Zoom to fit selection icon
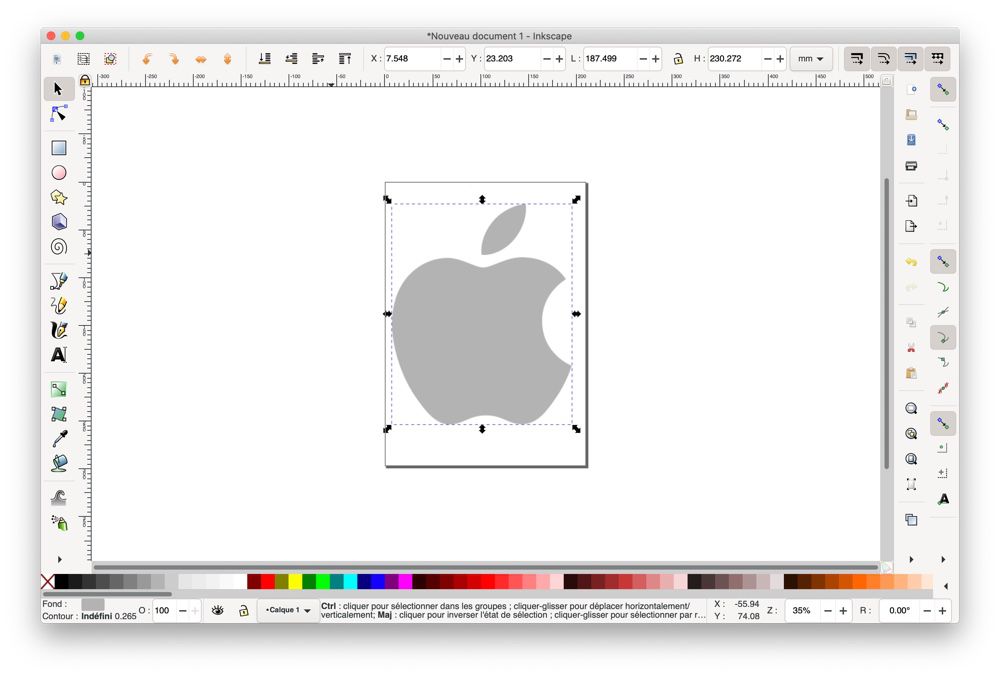Image resolution: width=1000 pixels, height=677 pixels. coord(911,409)
